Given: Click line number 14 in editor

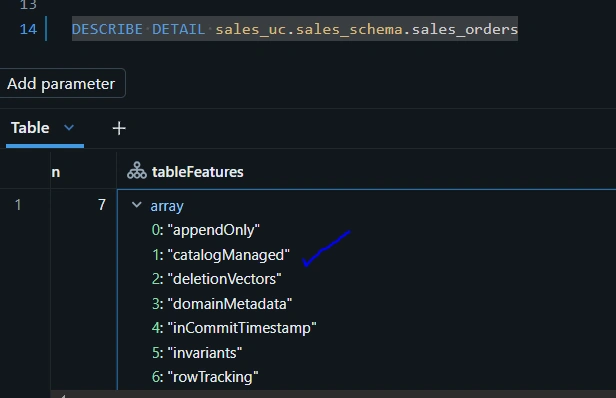Looking at the screenshot, I should pyautogui.click(x=28, y=29).
